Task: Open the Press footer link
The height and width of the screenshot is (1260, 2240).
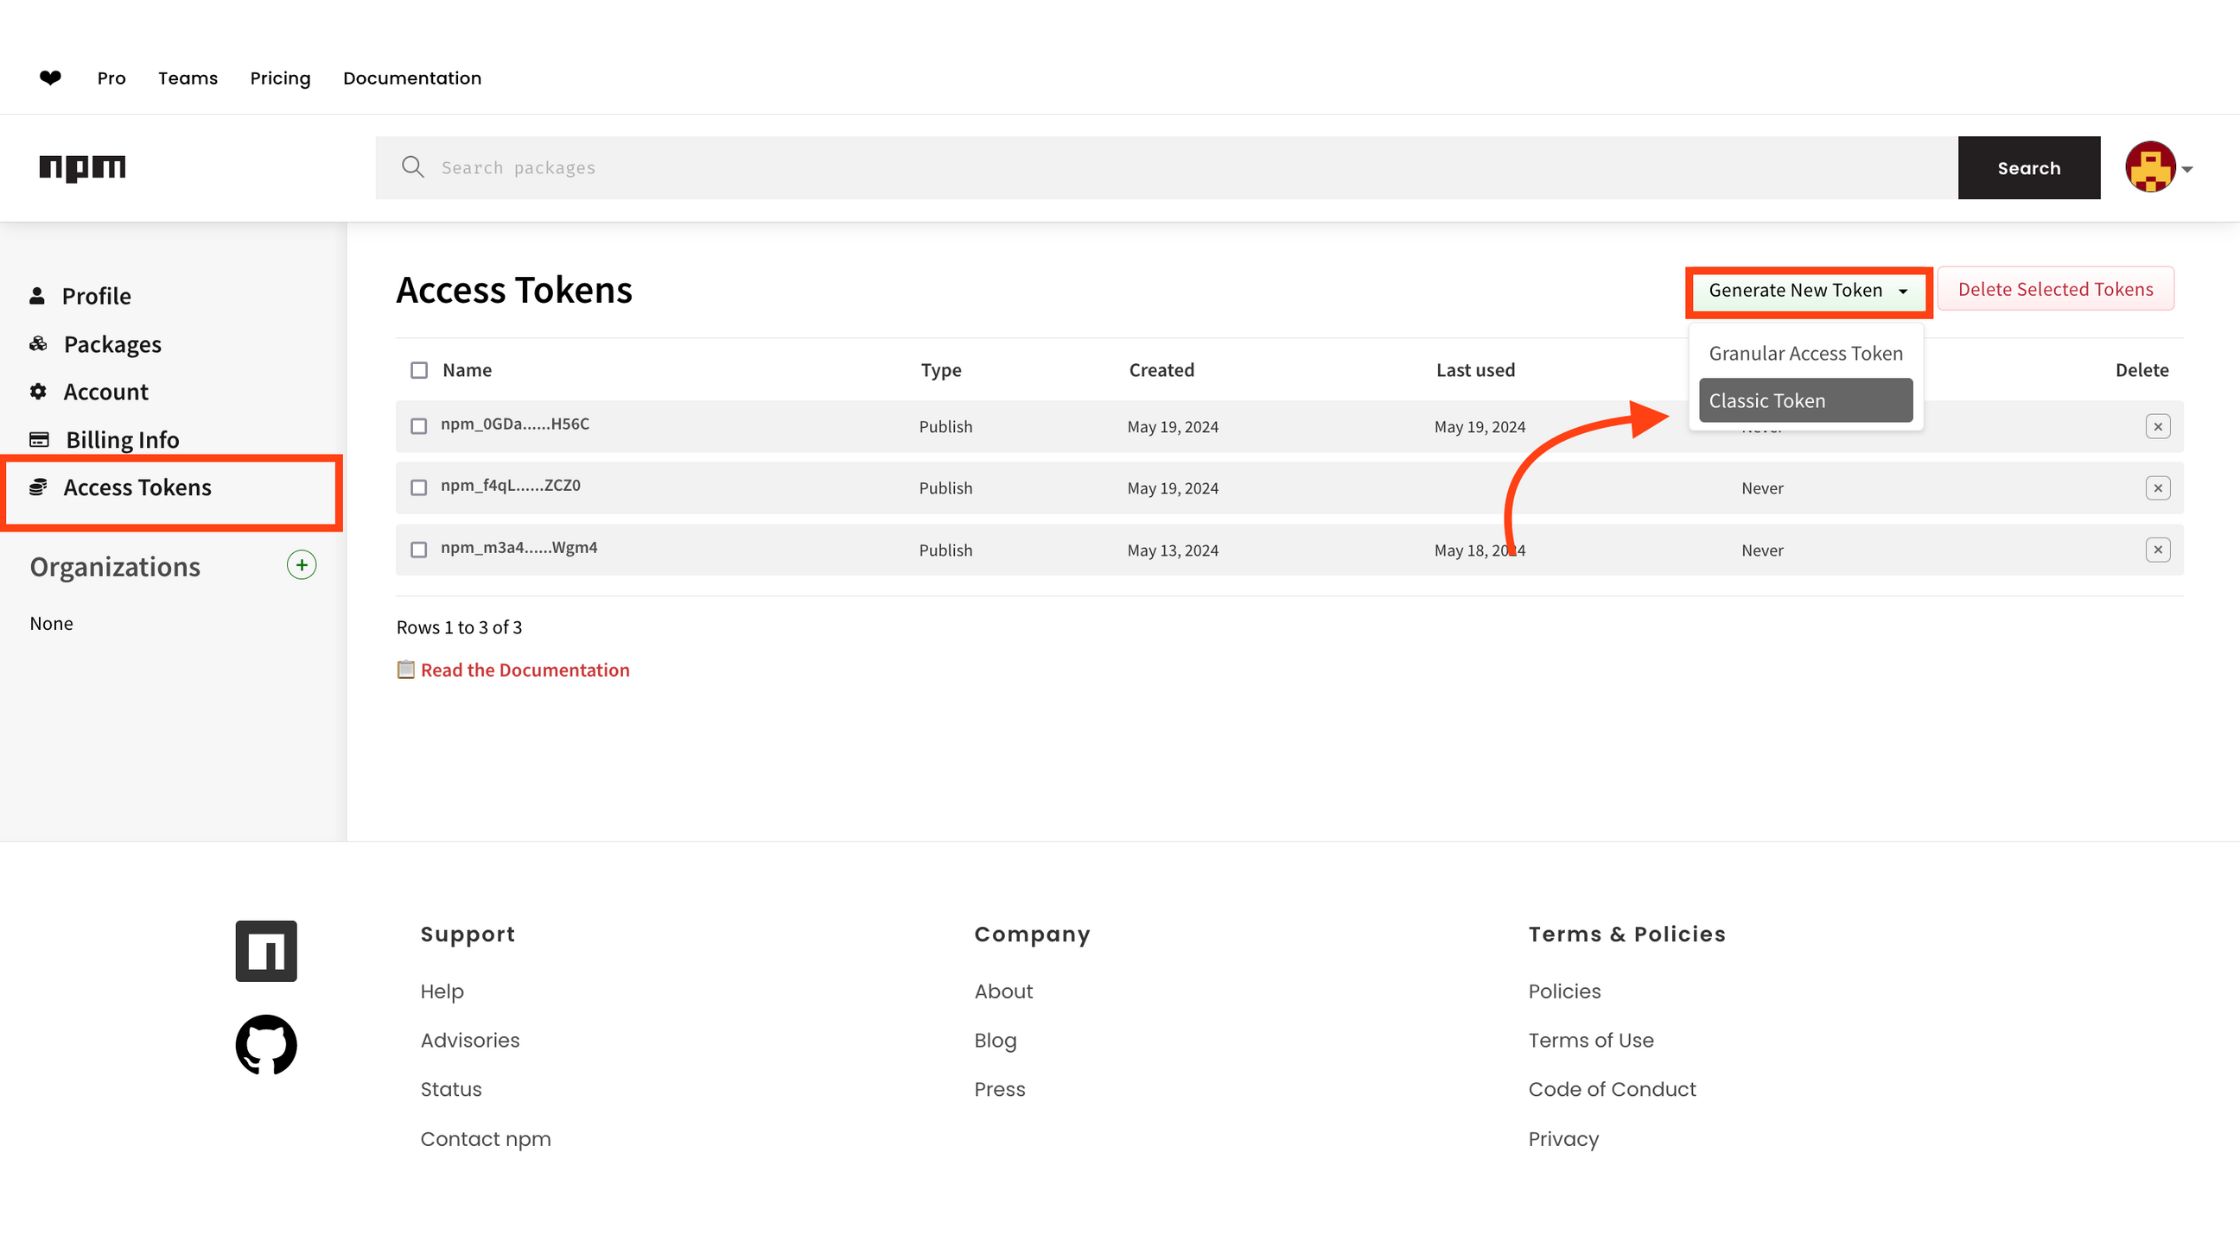Action: click(999, 1089)
